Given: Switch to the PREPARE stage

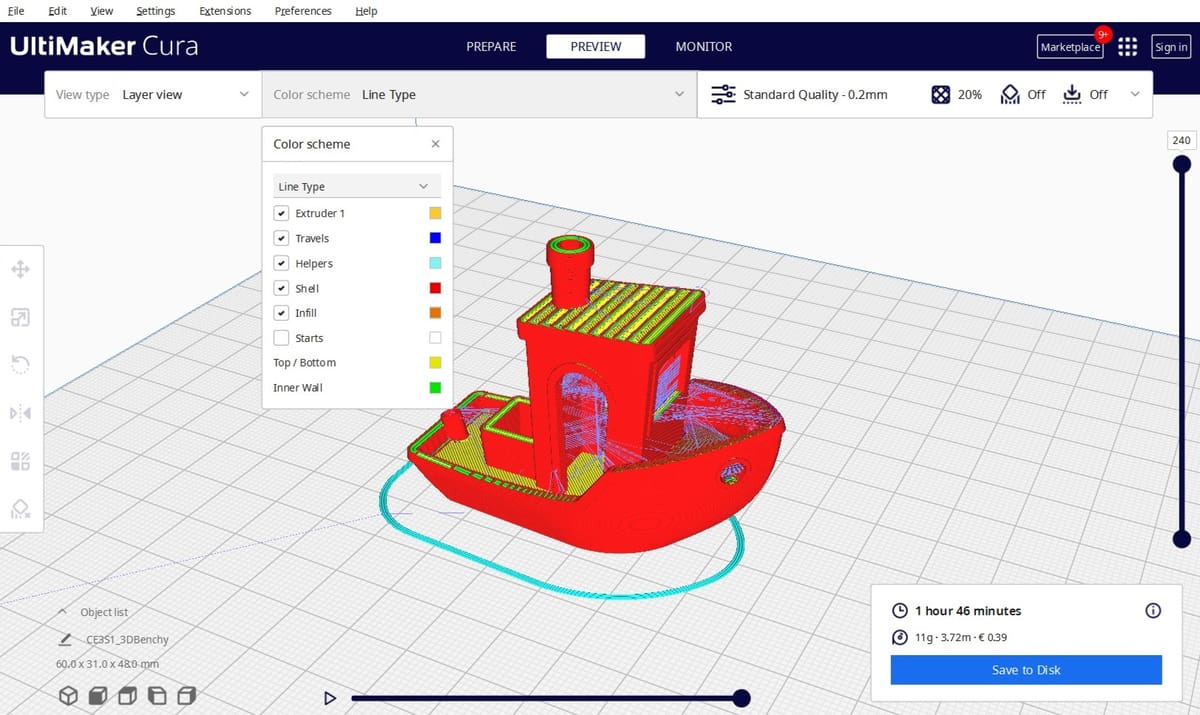Looking at the screenshot, I should (491, 47).
